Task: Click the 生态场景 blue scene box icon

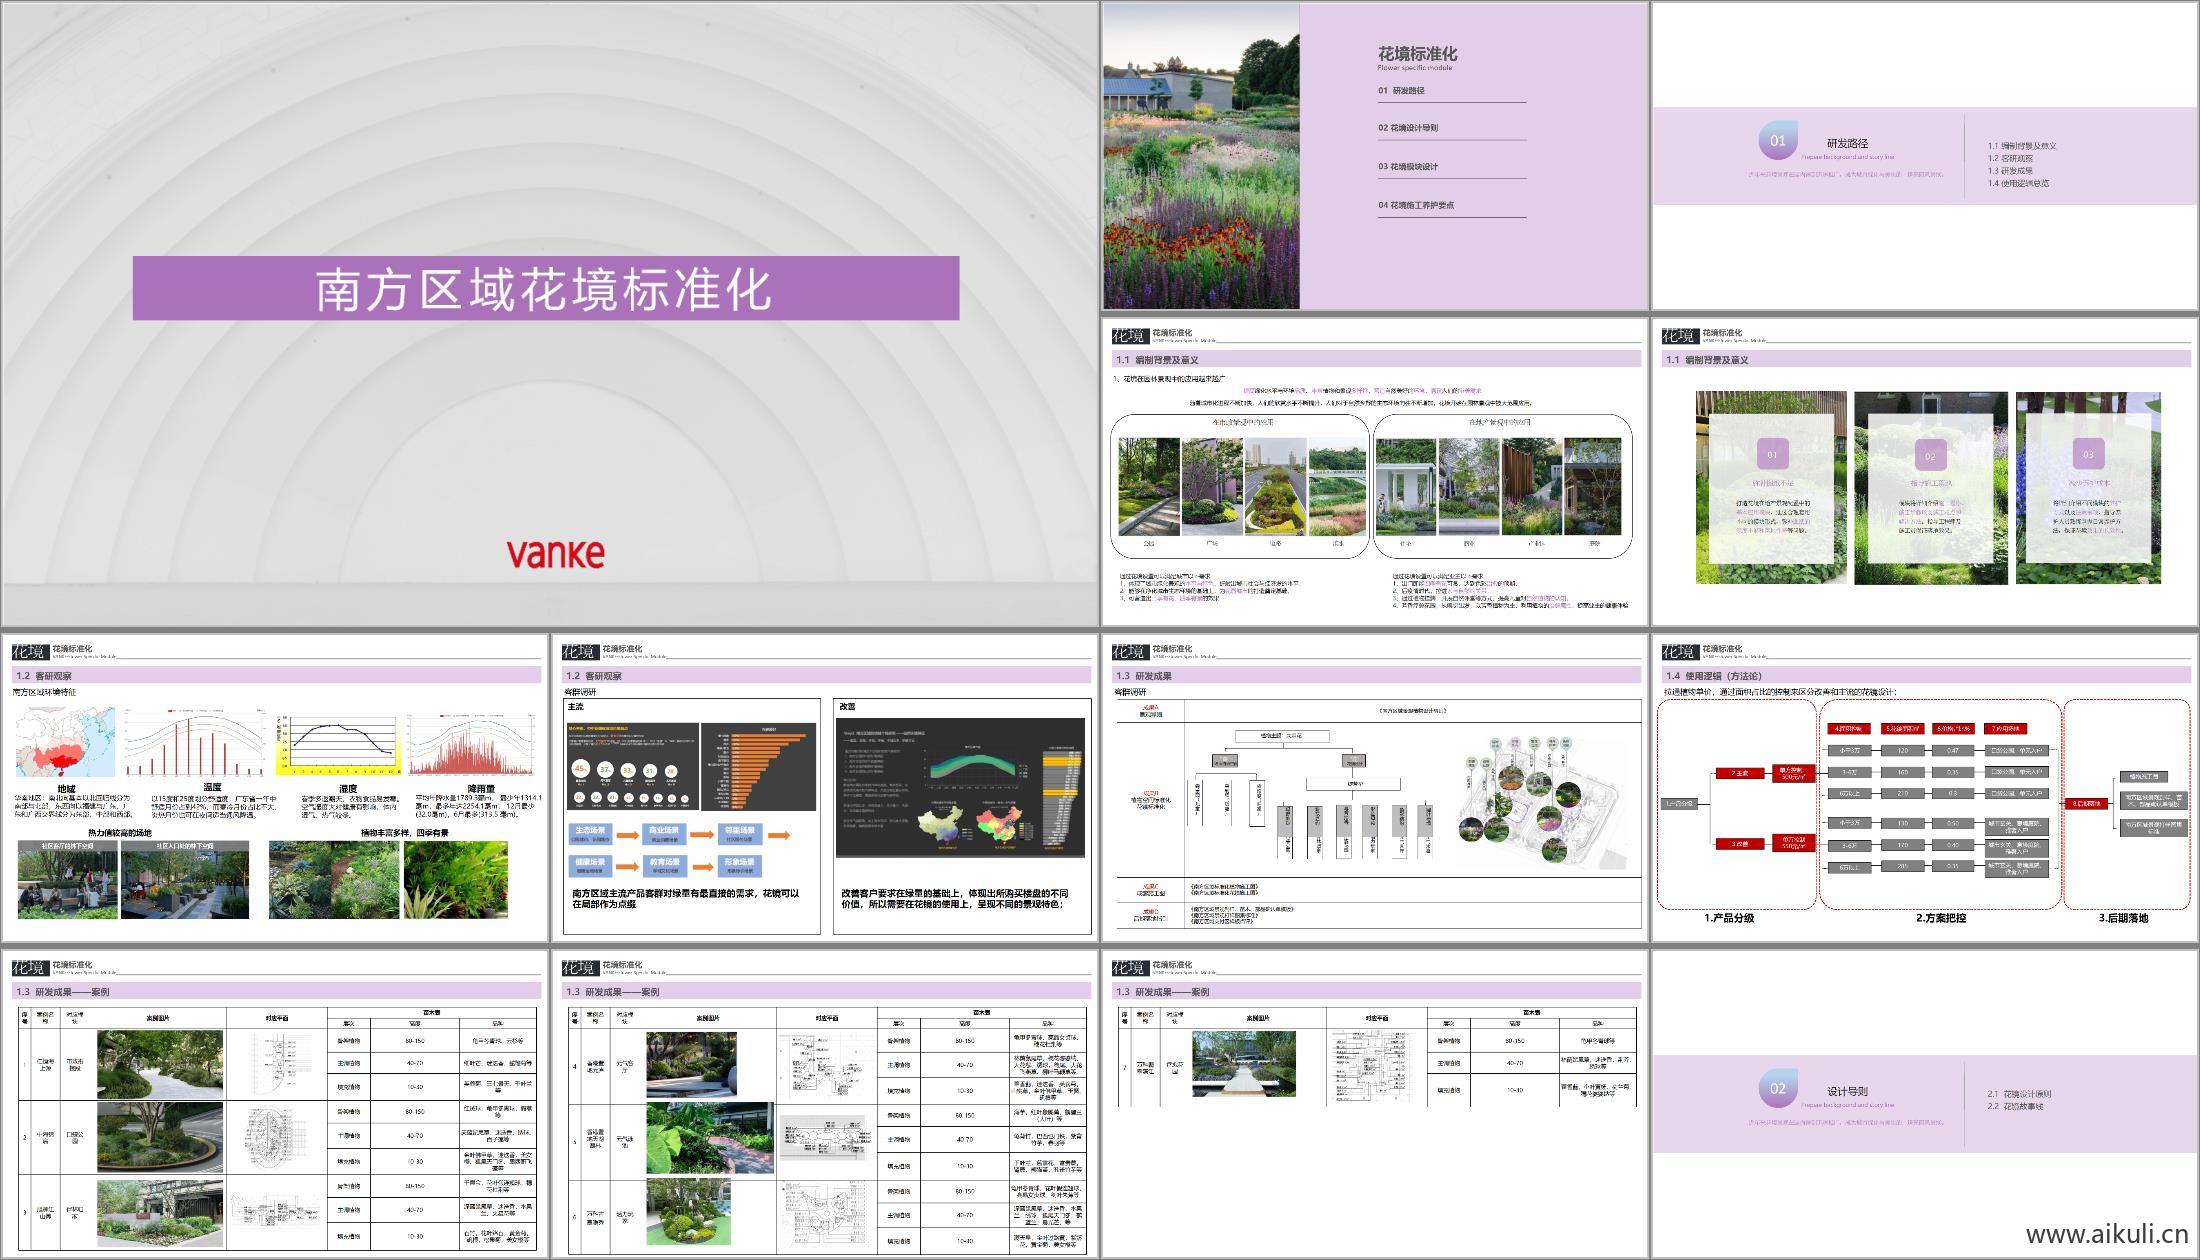Action: point(590,834)
